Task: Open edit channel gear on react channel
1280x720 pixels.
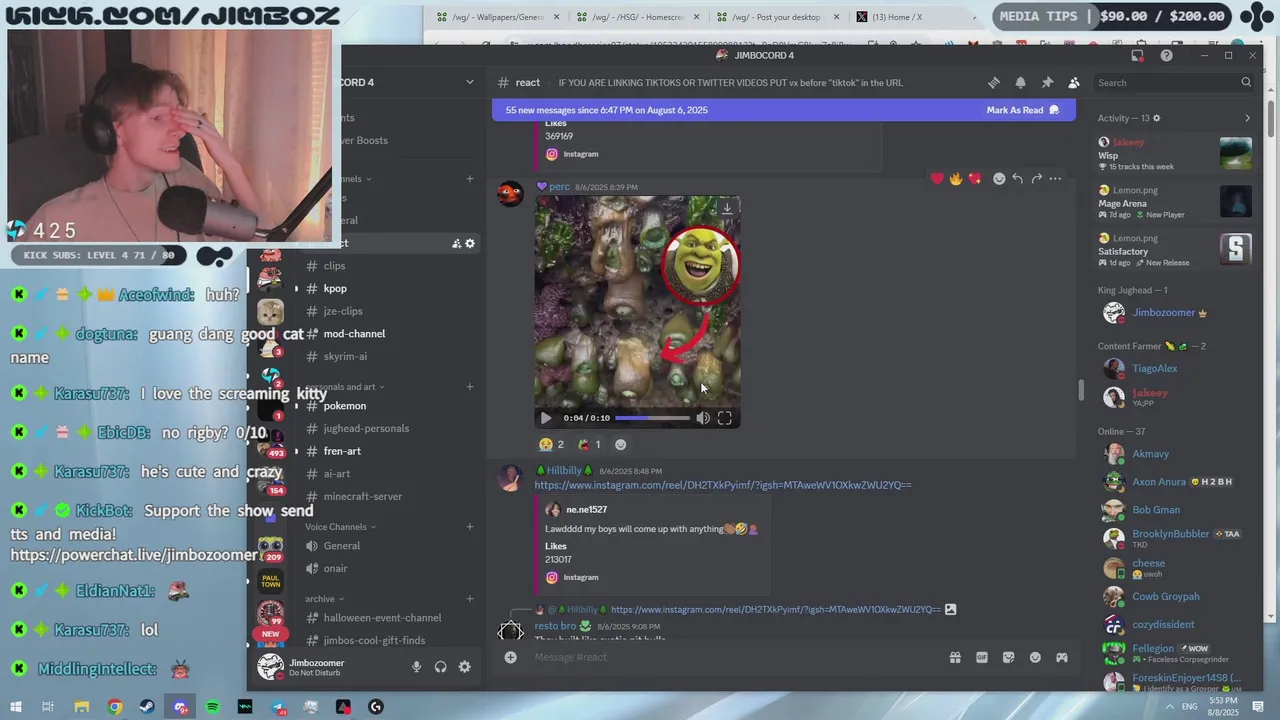Action: pyautogui.click(x=470, y=243)
